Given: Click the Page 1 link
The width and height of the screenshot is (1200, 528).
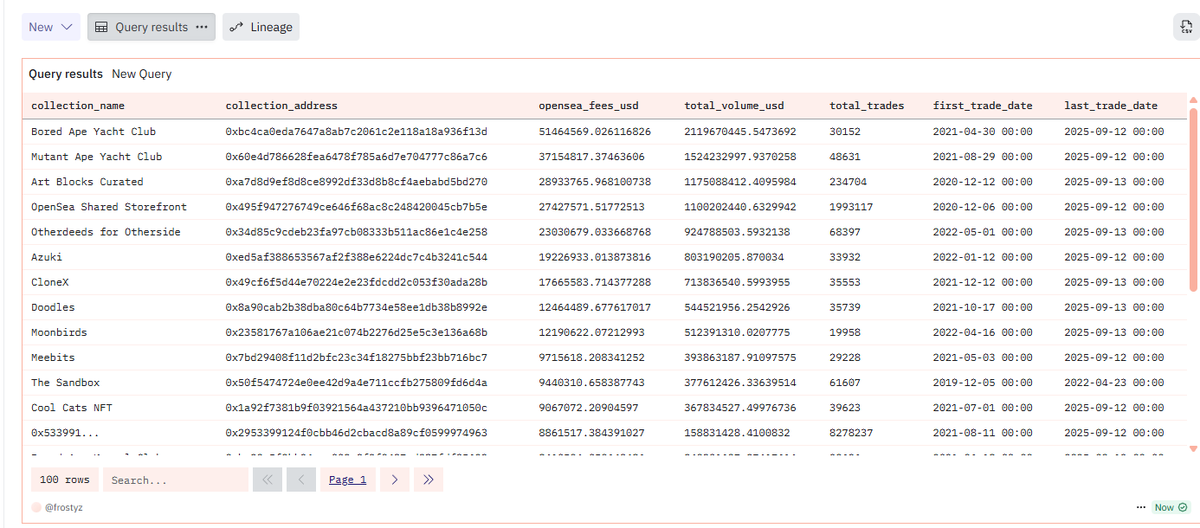Looking at the screenshot, I should (348, 480).
